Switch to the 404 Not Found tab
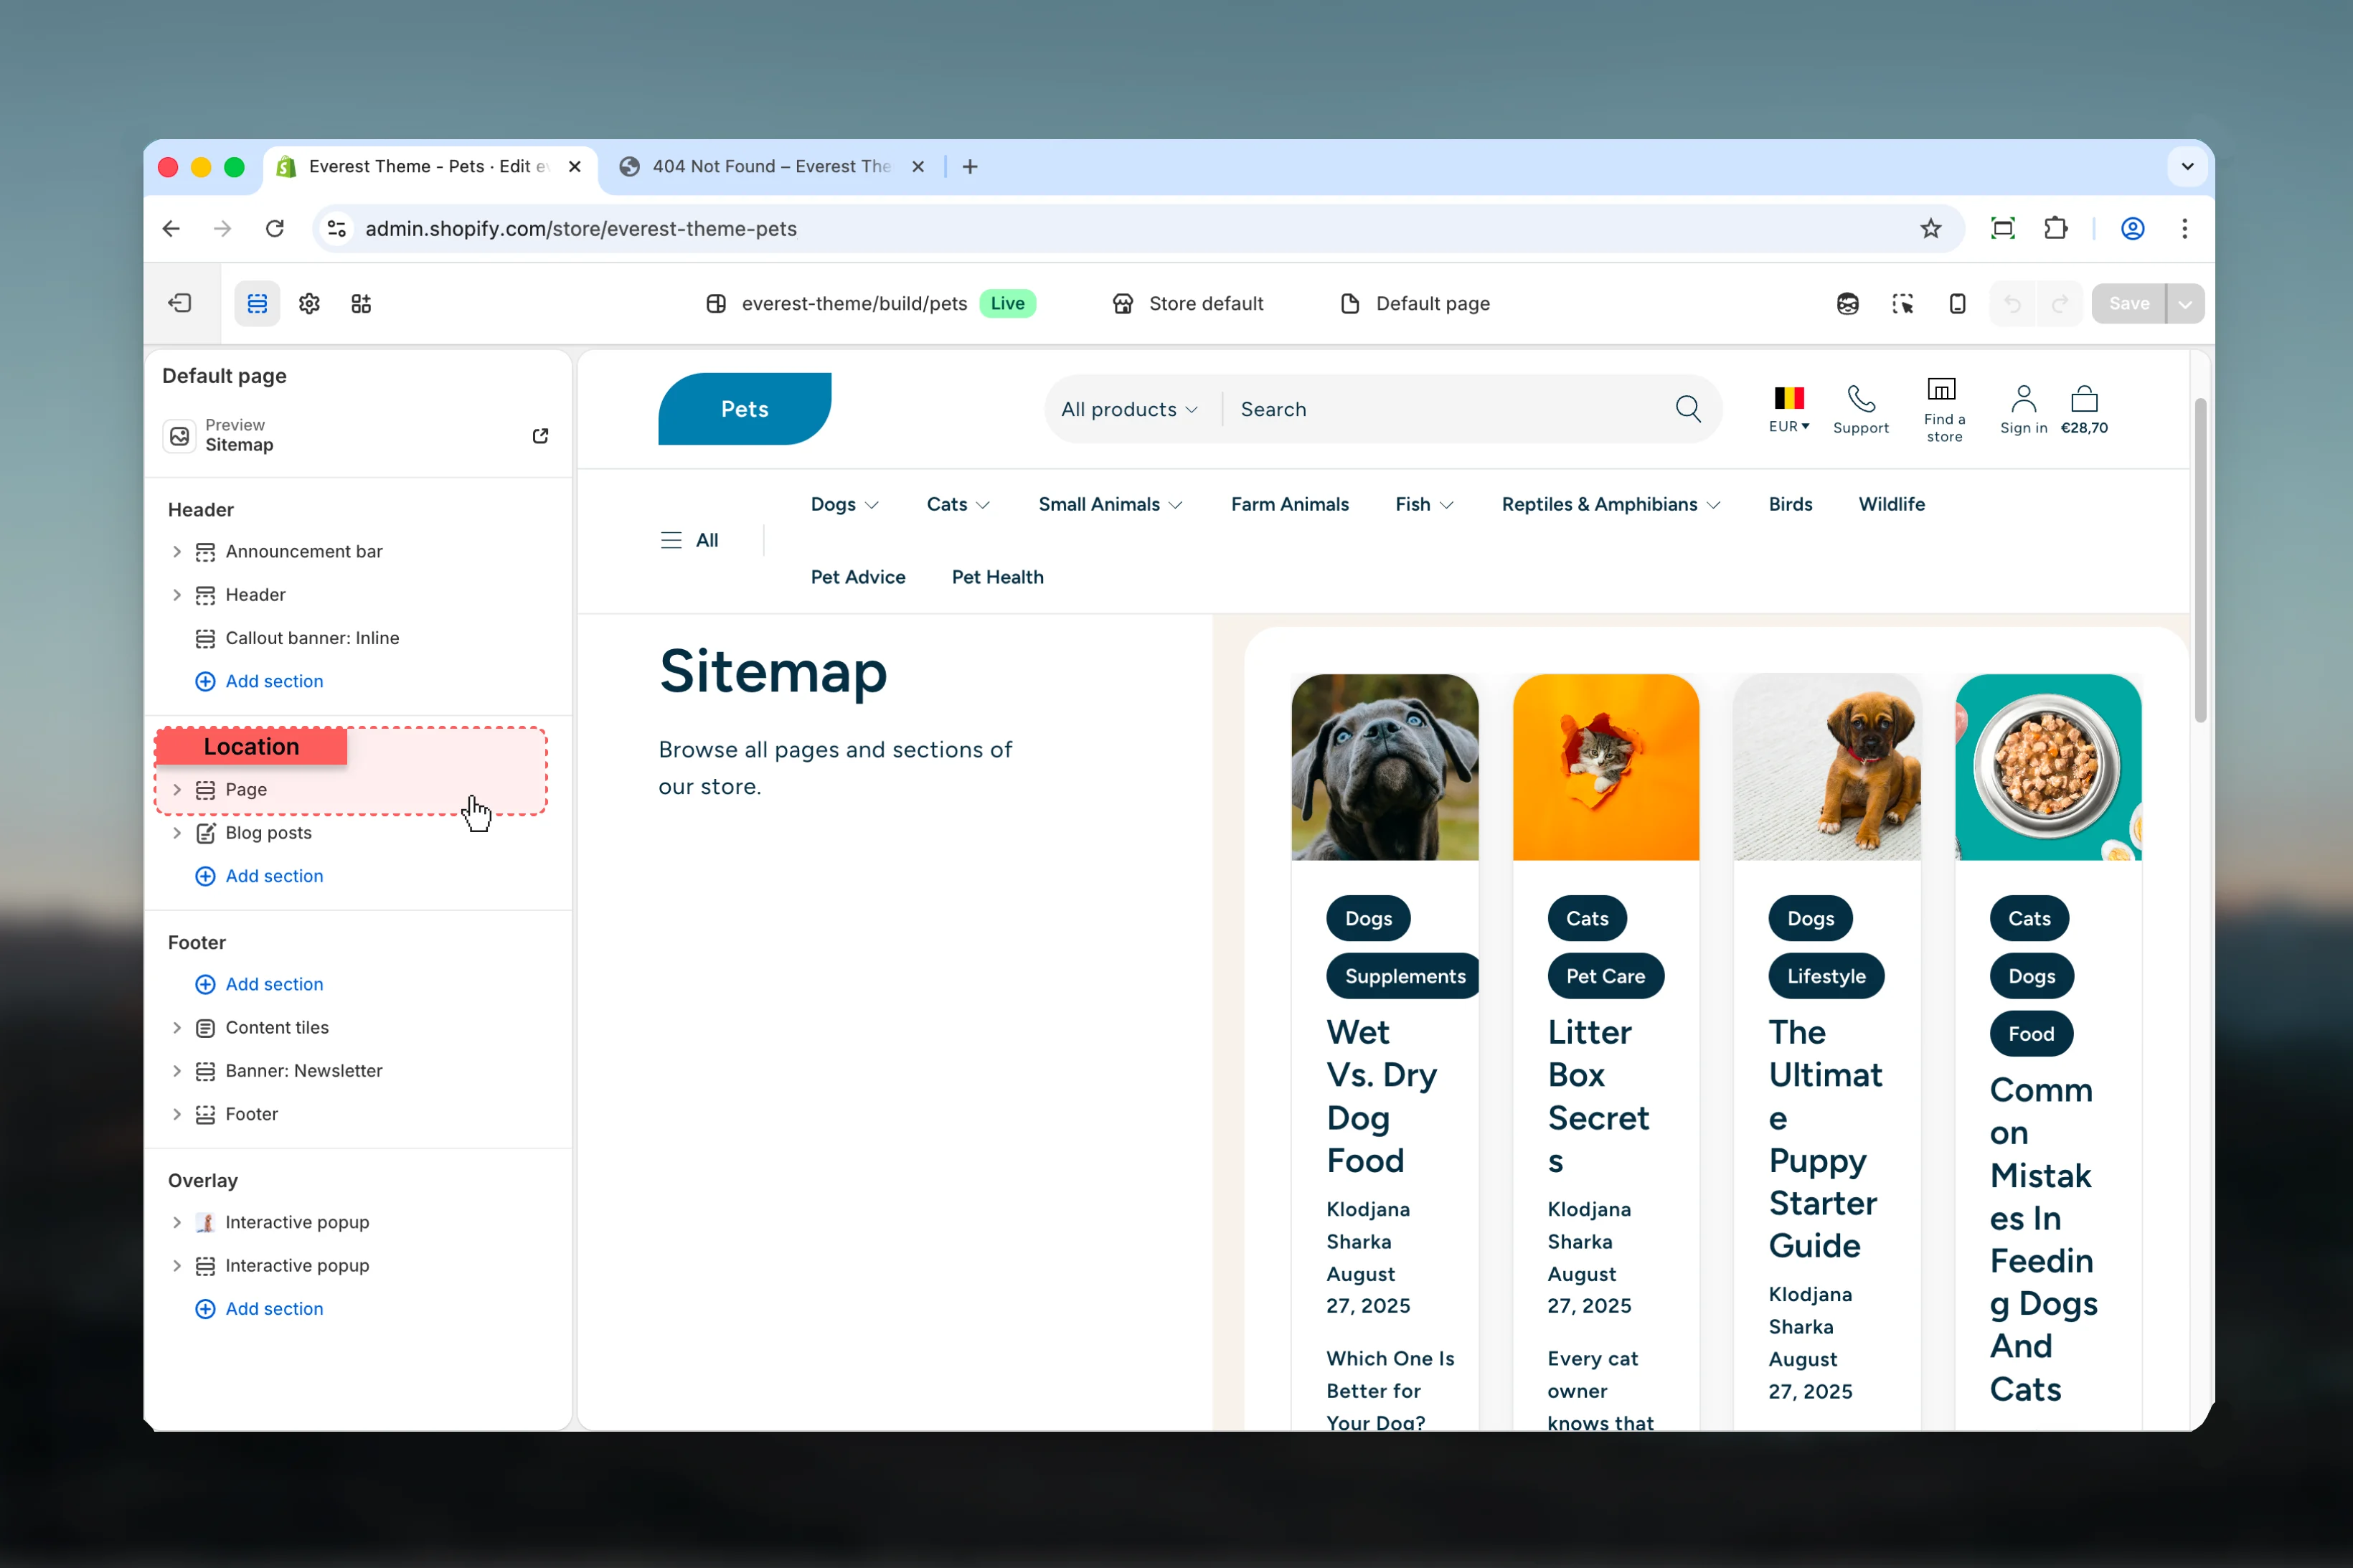Image resolution: width=2353 pixels, height=1568 pixels. [x=772, y=166]
